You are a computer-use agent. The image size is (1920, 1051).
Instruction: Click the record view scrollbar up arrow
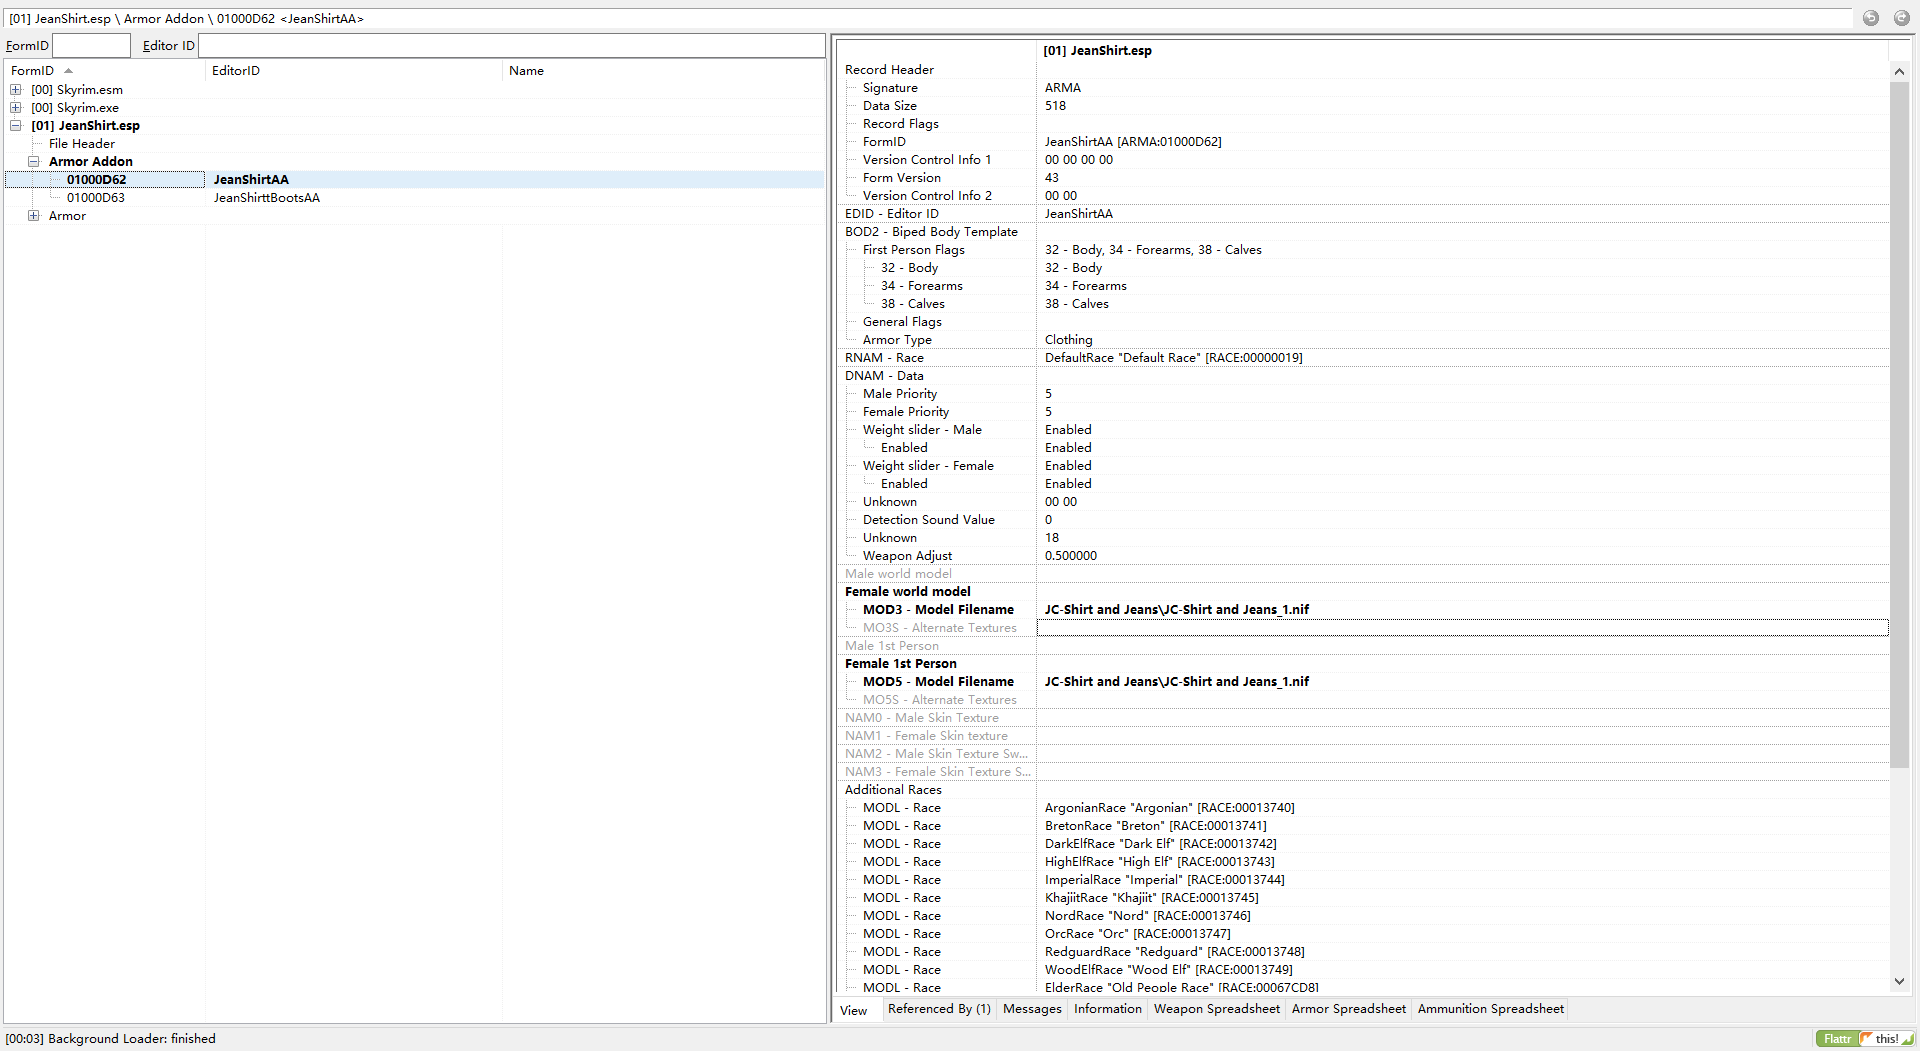tap(1899, 71)
